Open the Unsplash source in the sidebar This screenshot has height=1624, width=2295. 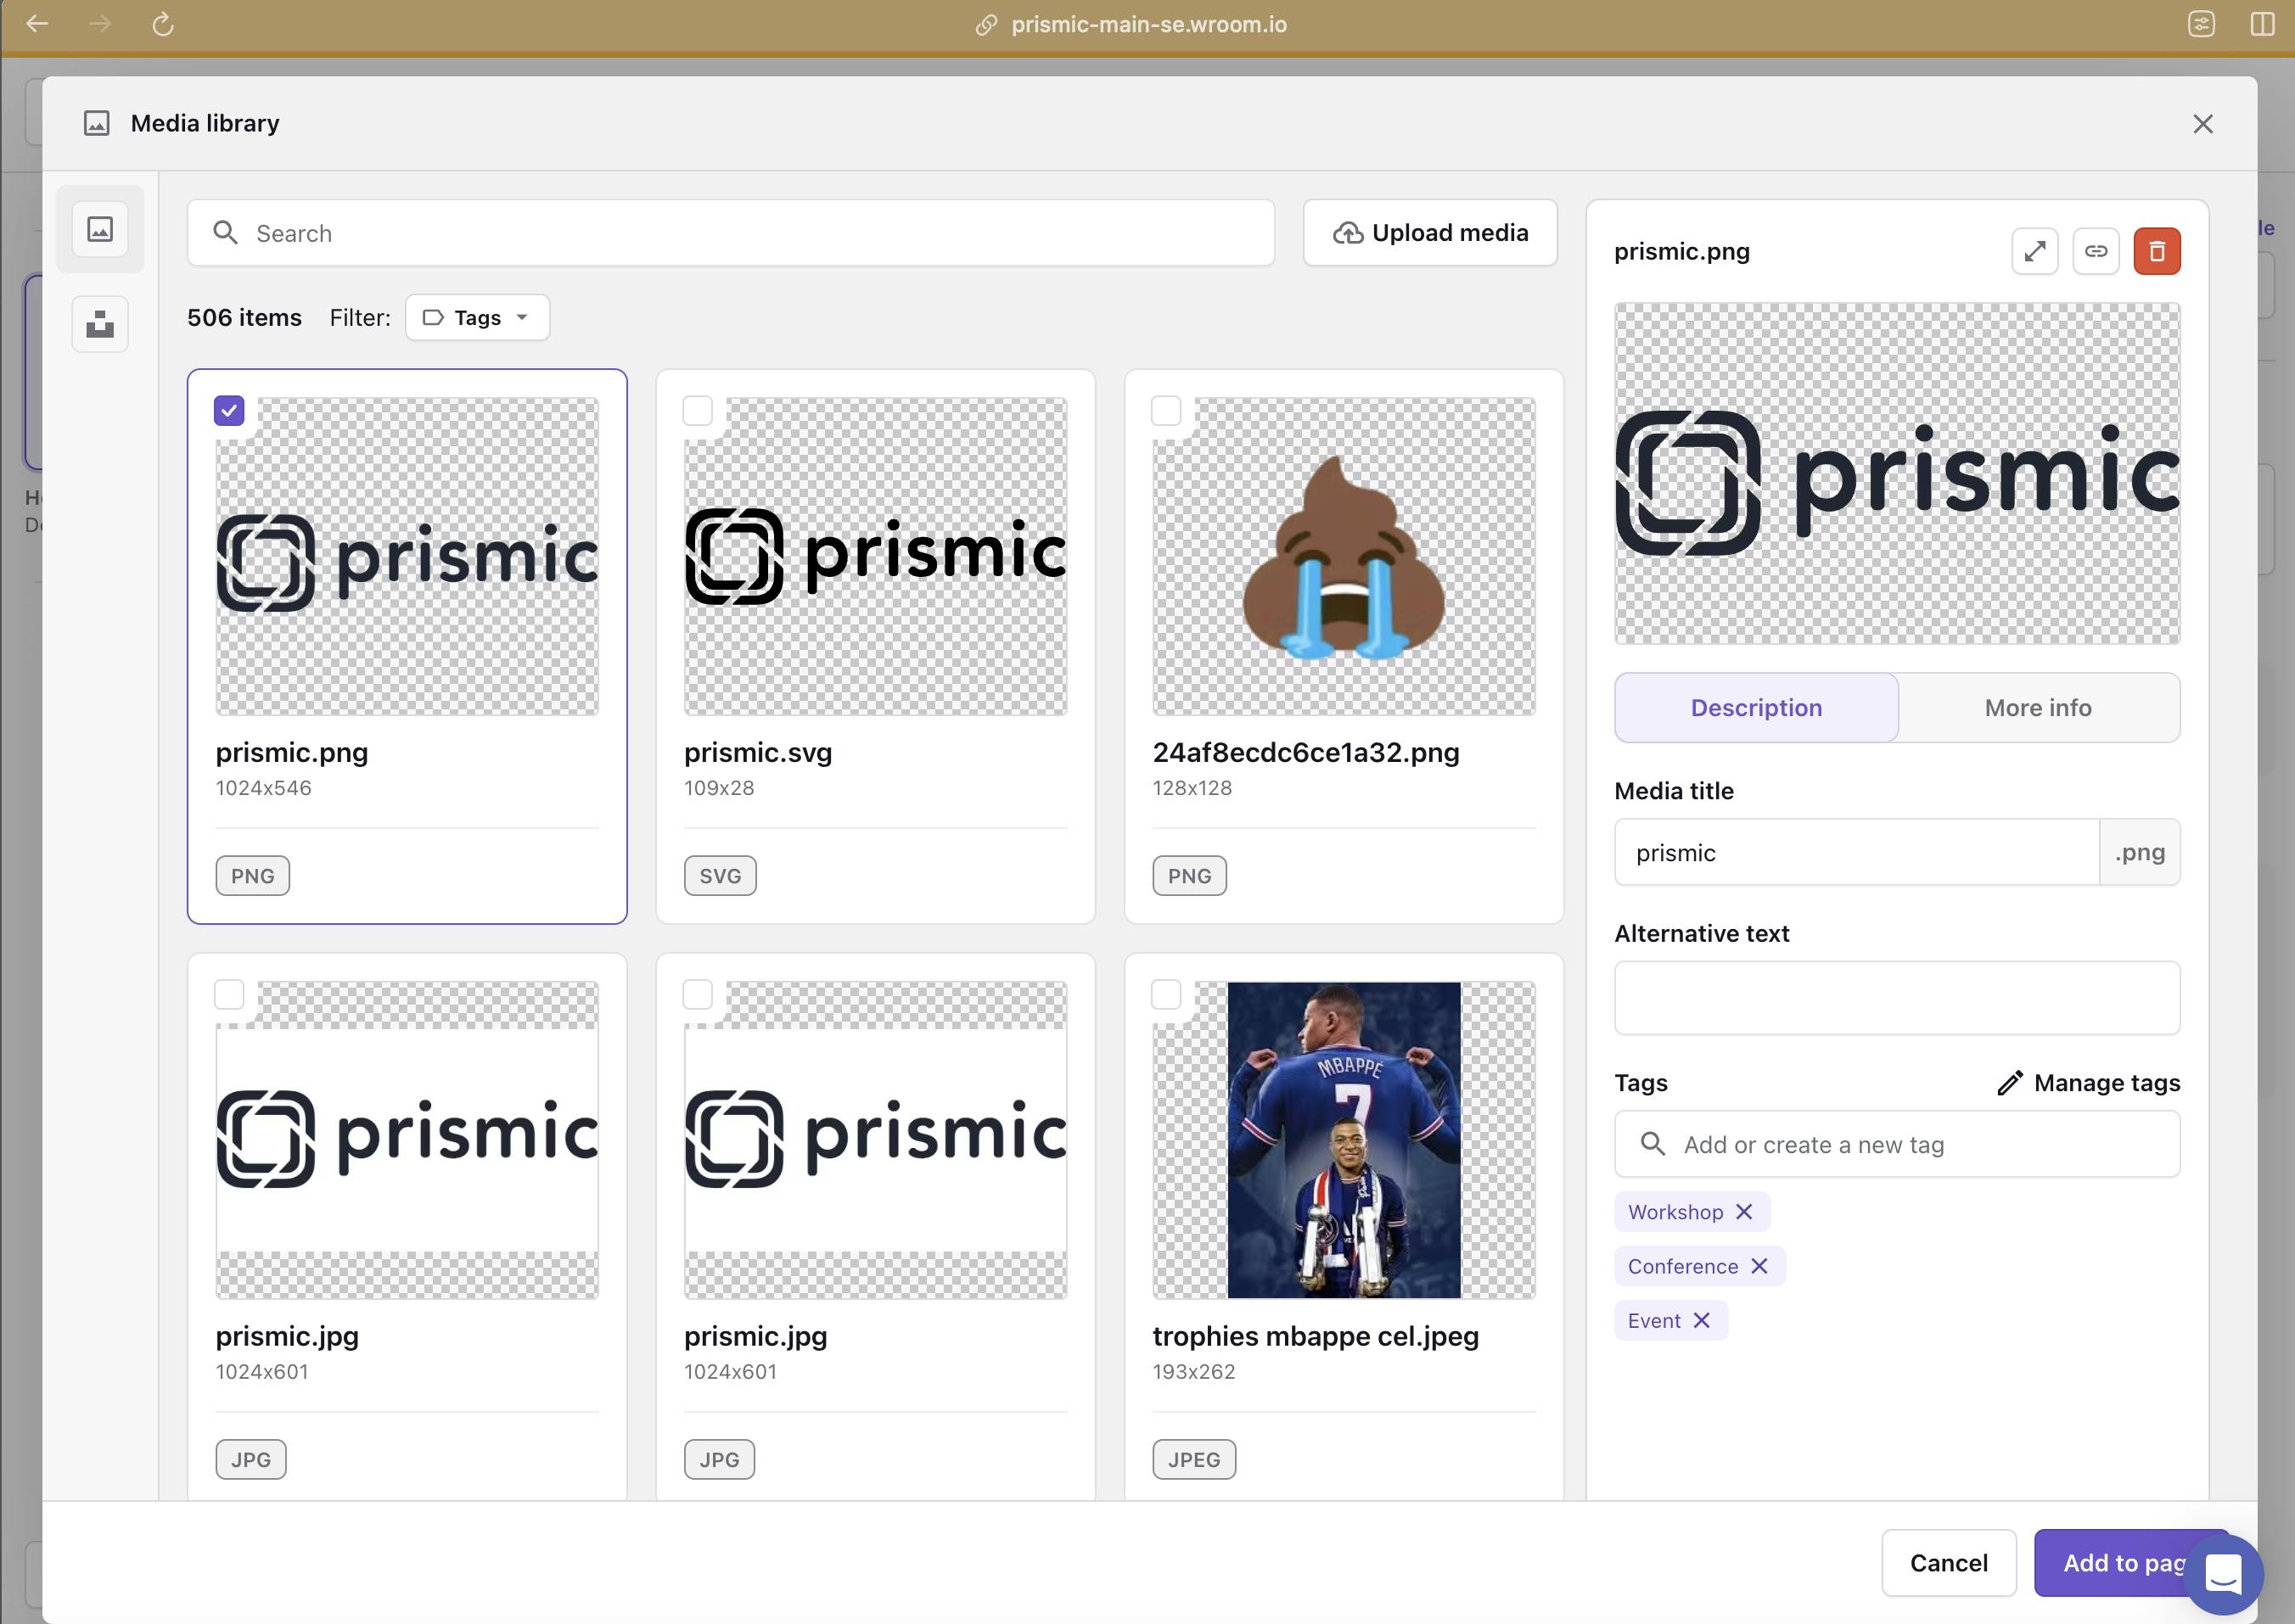click(x=100, y=324)
